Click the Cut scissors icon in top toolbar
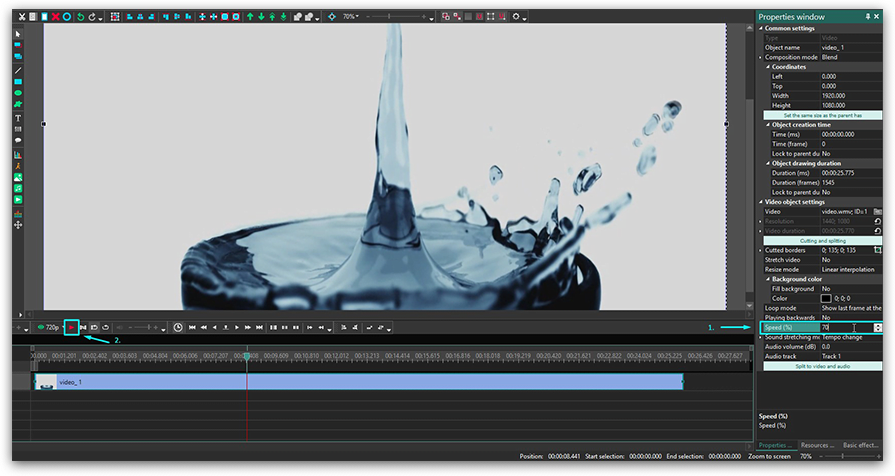Image resolution: width=895 pixels, height=476 pixels. (22, 17)
